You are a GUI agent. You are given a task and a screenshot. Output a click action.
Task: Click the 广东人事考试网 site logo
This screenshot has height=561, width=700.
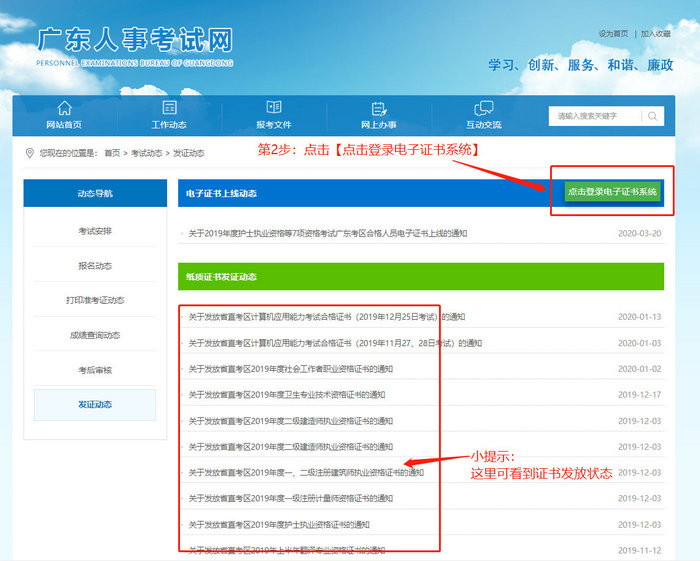tap(134, 42)
